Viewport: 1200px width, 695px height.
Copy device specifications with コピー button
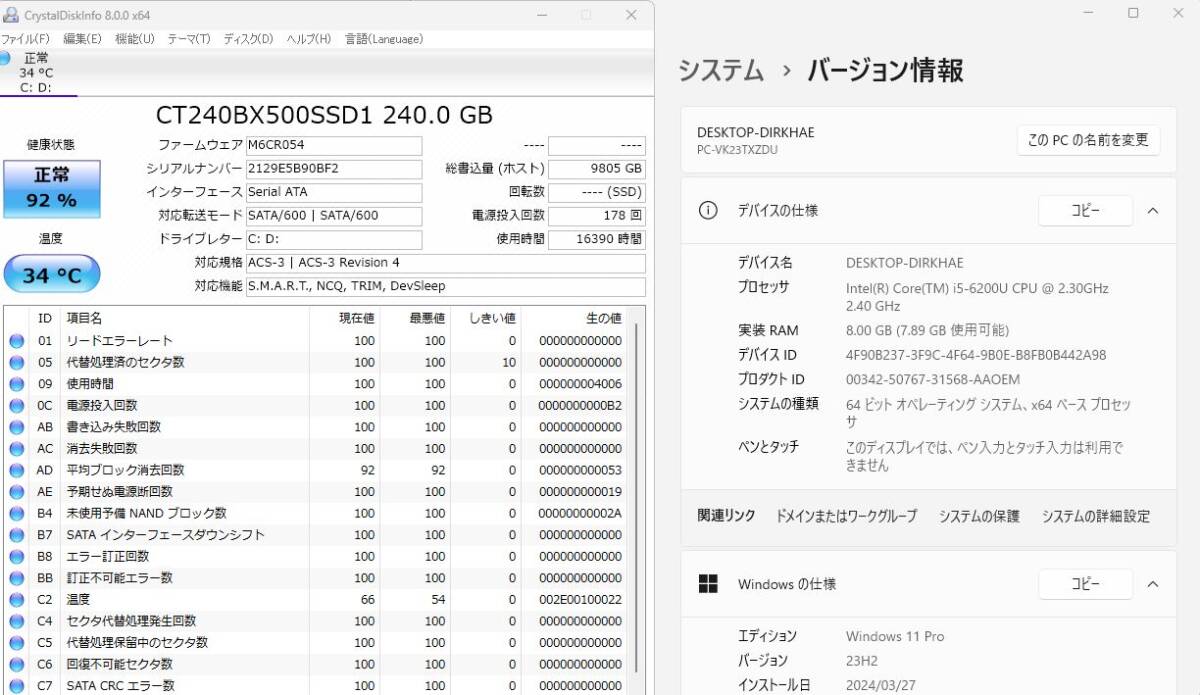(1085, 211)
